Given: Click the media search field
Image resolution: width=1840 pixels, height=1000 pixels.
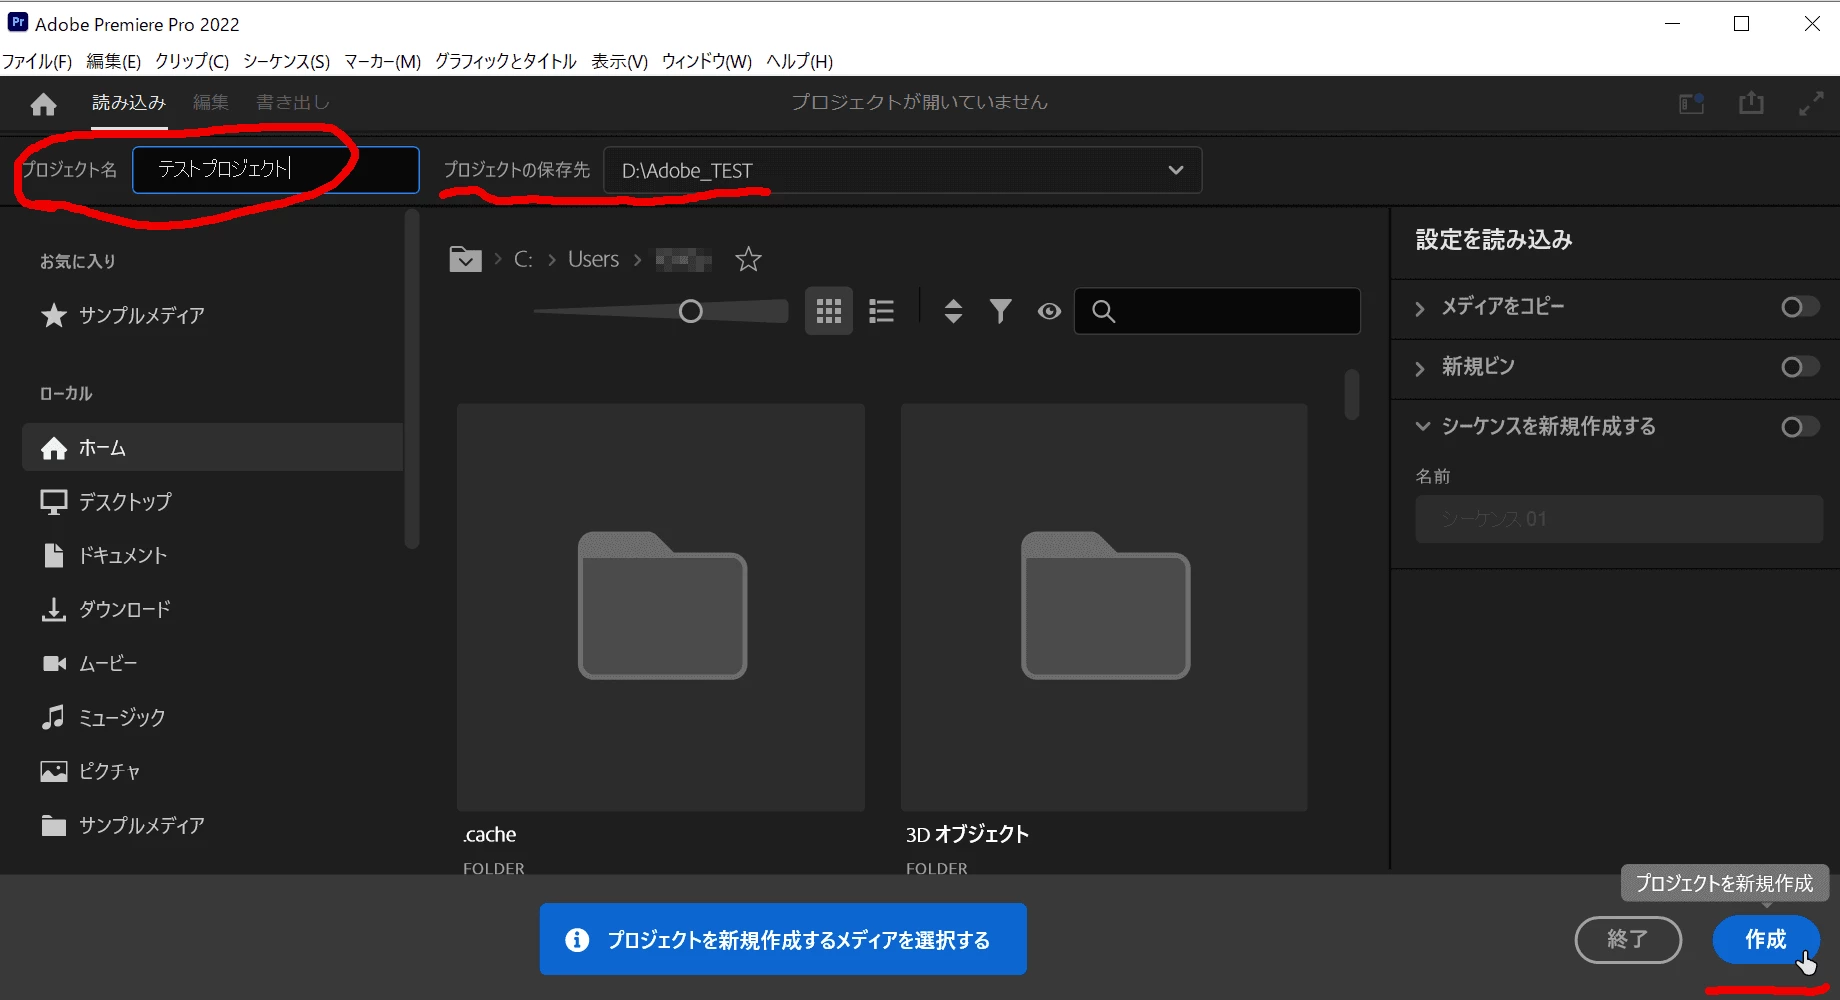Looking at the screenshot, I should 1217,311.
